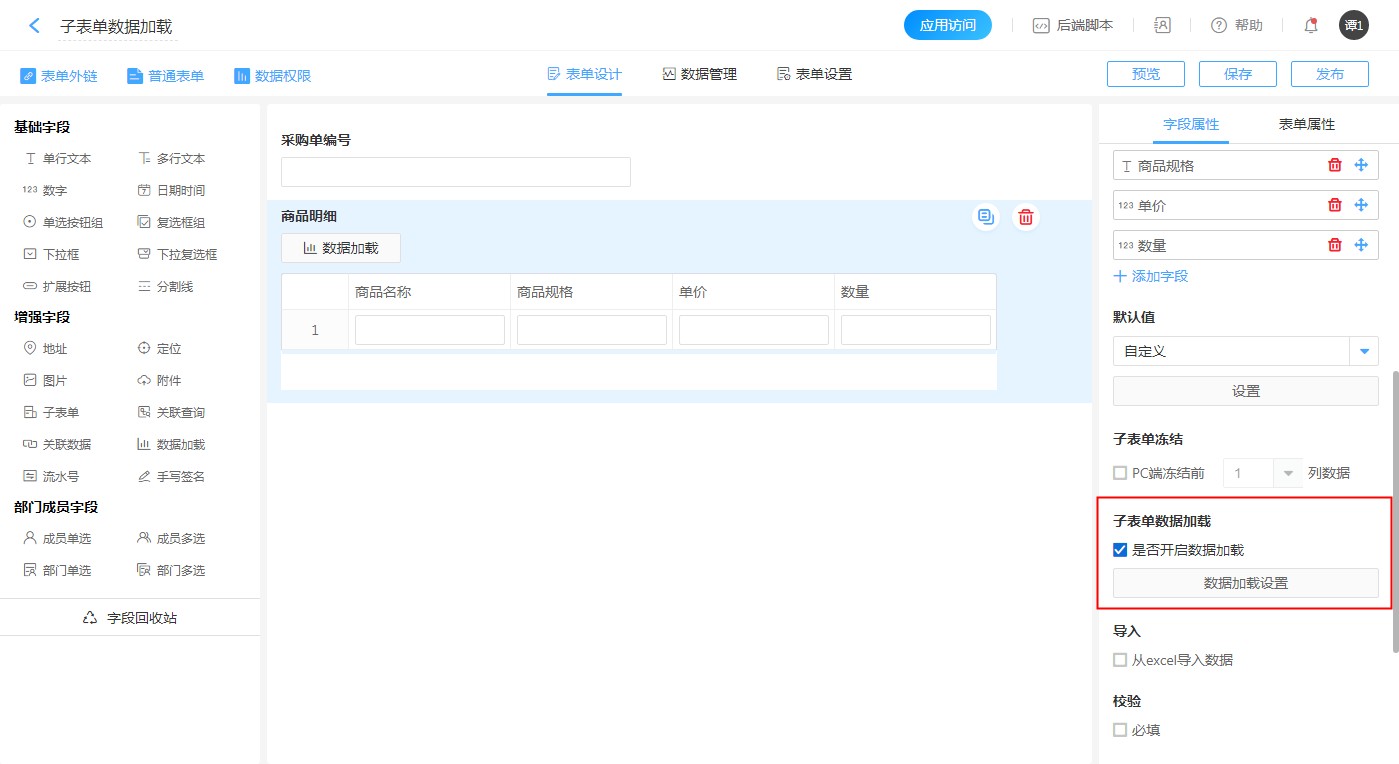Screen dimensions: 1399x764
Task: Delete the 单价 field in properties list
Action: coord(1334,205)
